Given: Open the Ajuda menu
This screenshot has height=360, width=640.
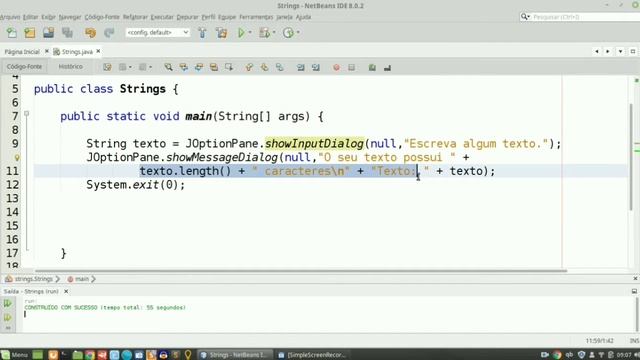Looking at the screenshot, I should (303, 17).
